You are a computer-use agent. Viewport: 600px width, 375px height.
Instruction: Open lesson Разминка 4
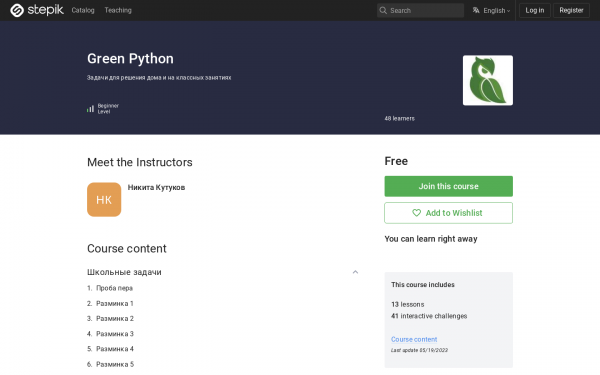(x=115, y=349)
